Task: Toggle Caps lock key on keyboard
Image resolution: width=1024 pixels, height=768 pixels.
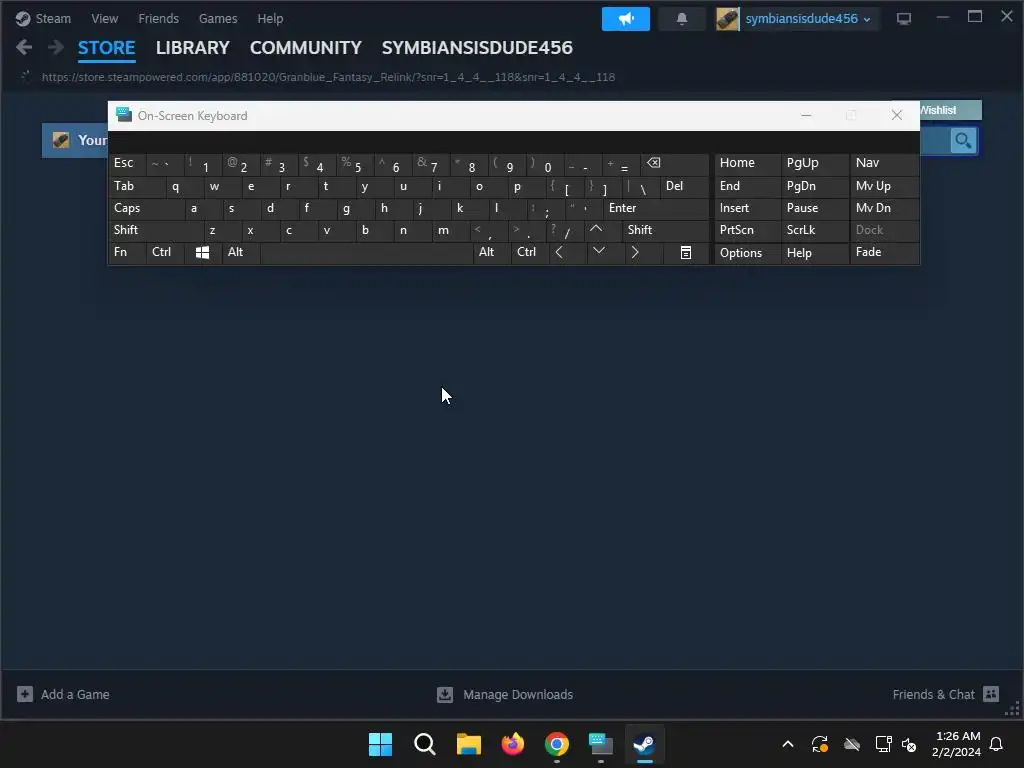Action: tap(146, 208)
